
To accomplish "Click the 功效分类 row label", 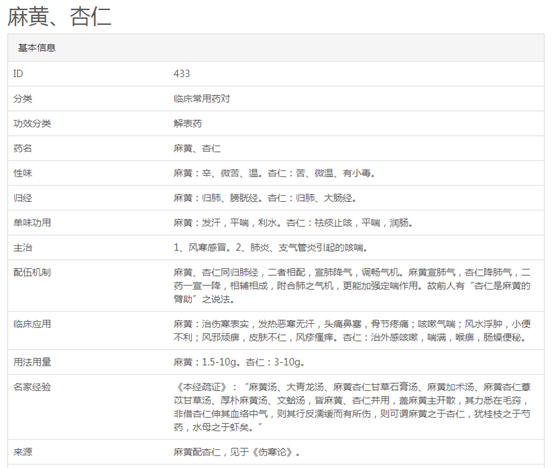I will point(32,123).
